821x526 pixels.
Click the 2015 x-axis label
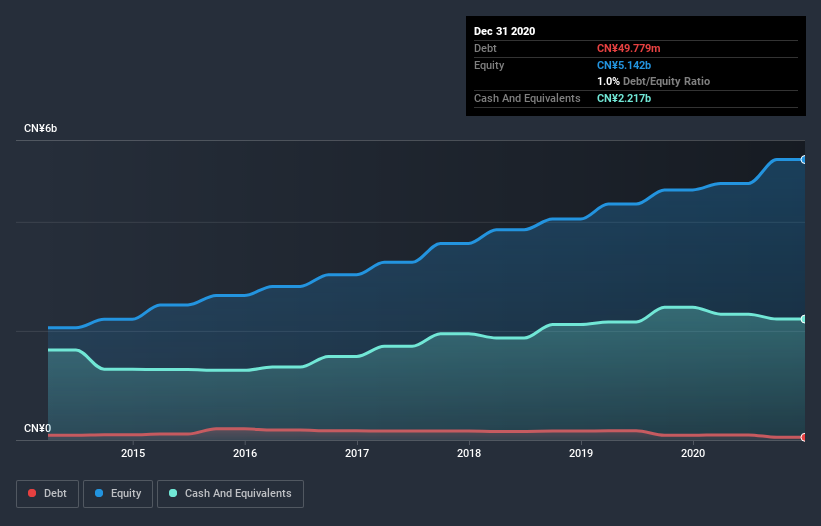(x=133, y=453)
